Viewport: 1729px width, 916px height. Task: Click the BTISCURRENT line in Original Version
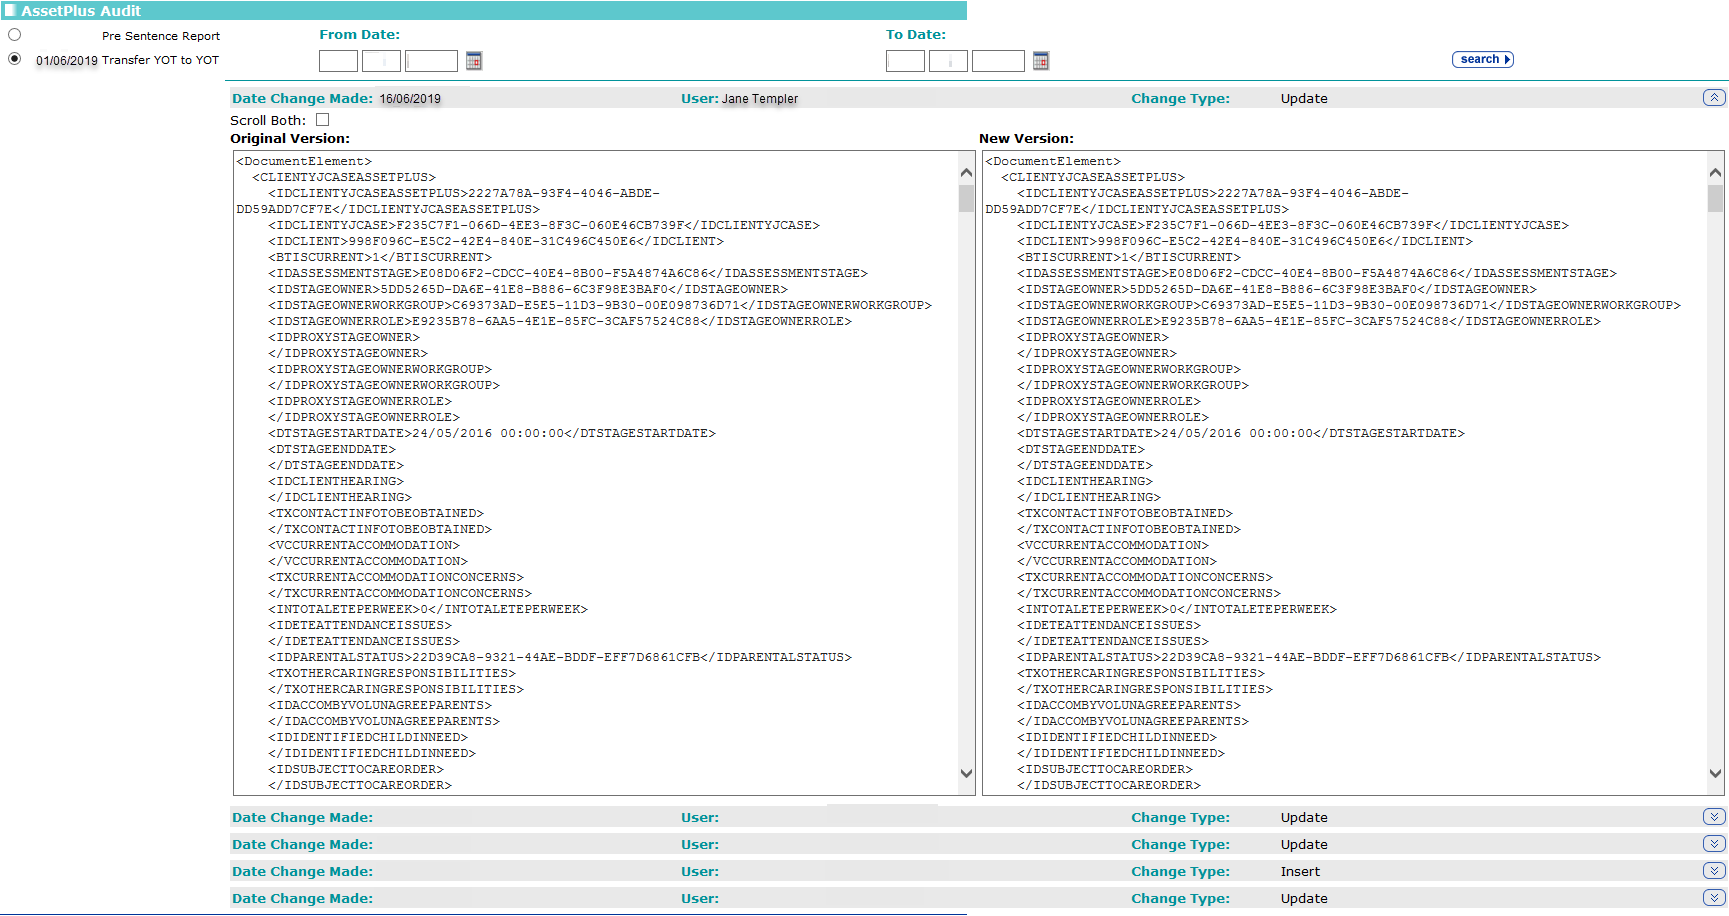(380, 257)
